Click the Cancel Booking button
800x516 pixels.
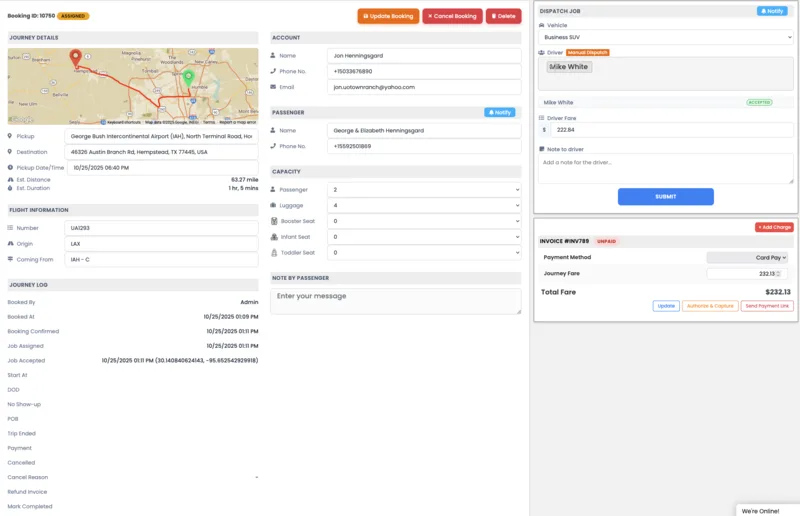coord(452,16)
